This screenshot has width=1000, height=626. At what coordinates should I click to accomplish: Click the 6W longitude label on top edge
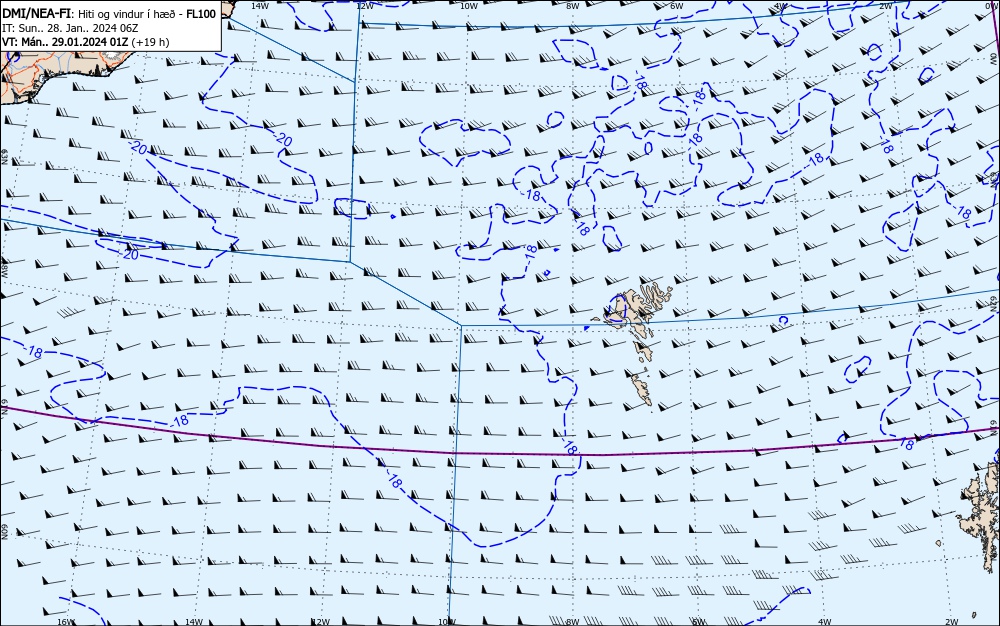[x=677, y=6]
